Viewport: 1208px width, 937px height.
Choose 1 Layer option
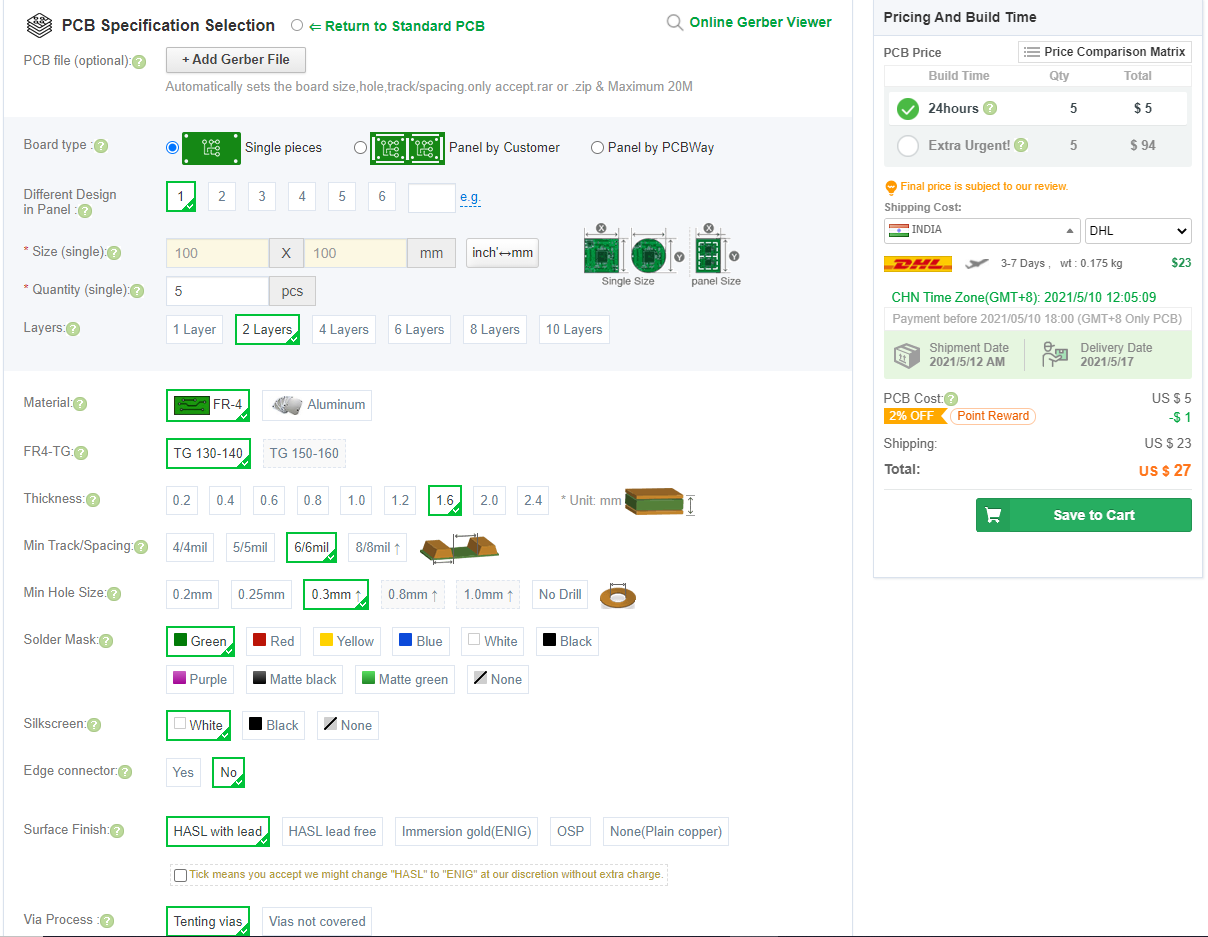click(x=194, y=329)
